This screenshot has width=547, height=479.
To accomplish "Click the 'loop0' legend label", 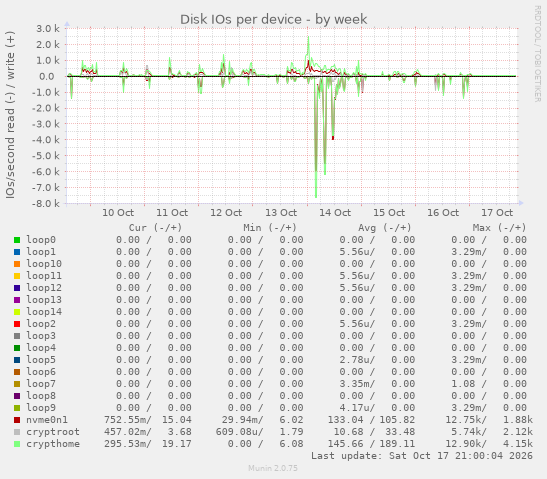I will click(41, 240).
